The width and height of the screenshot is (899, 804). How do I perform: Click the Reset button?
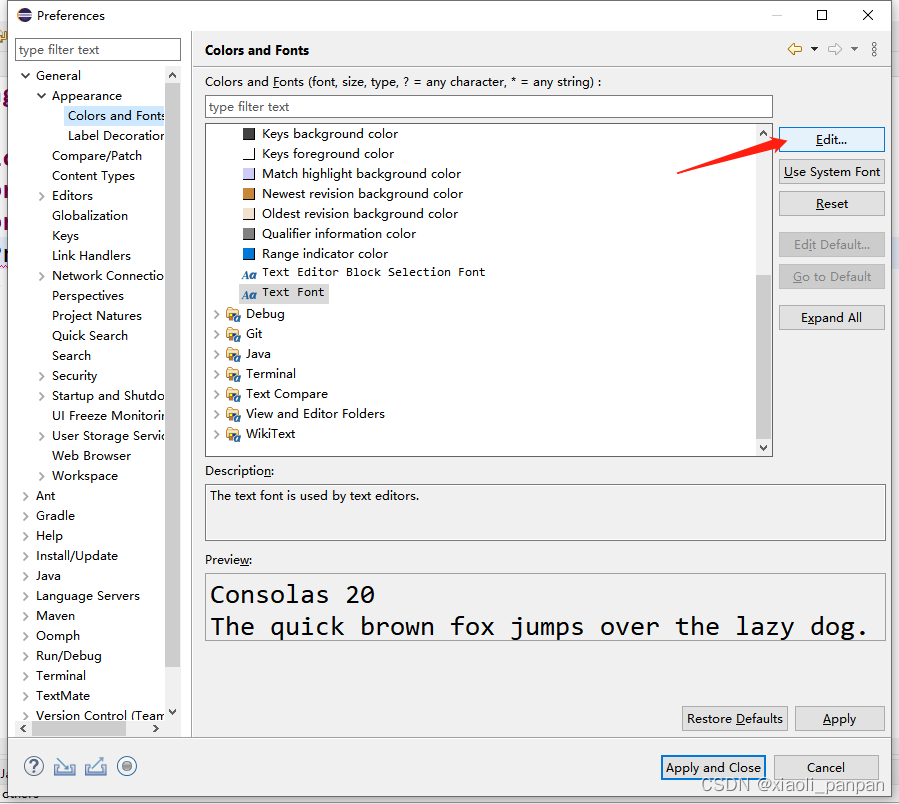pyautogui.click(x=831, y=204)
